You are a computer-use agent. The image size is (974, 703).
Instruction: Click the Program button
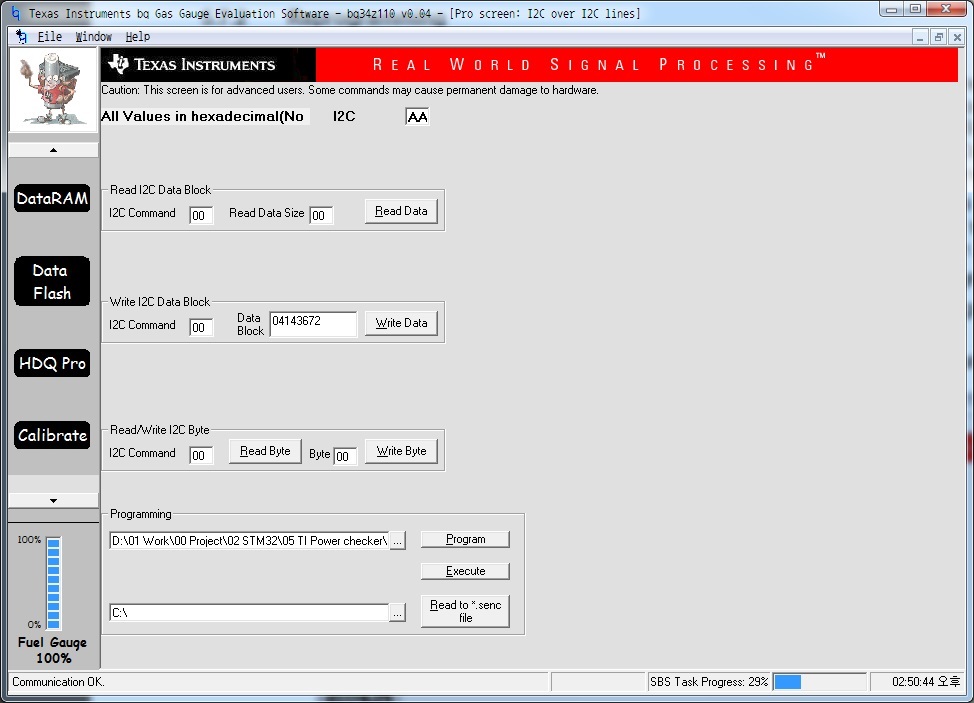coord(465,539)
